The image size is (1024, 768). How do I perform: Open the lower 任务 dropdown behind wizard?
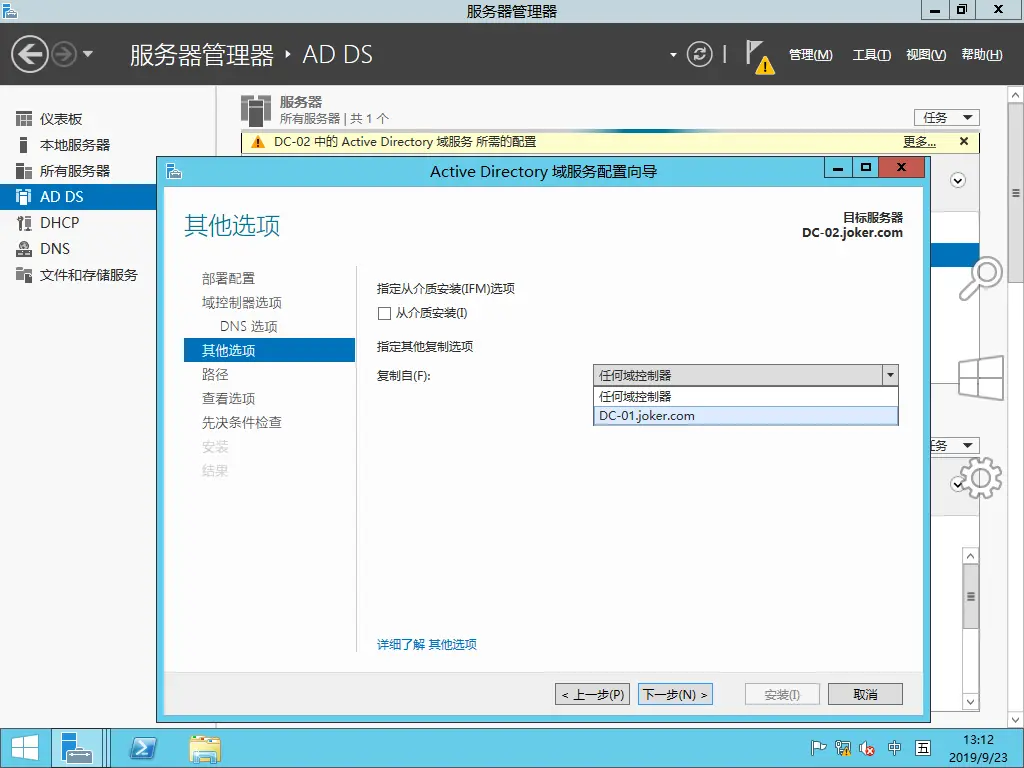point(955,445)
